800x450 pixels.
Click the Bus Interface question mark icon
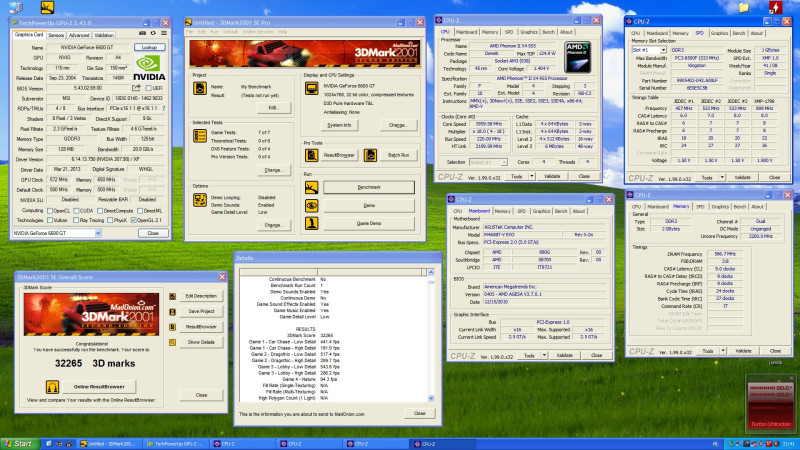click(x=163, y=108)
